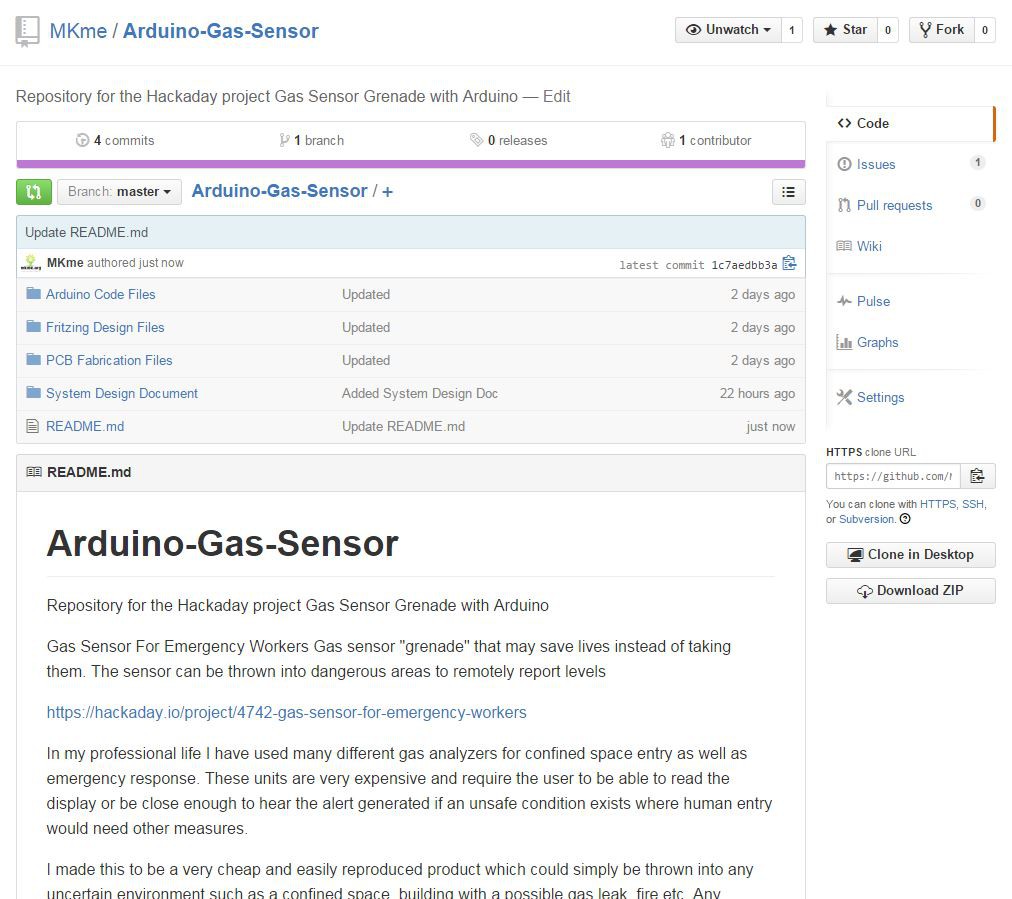Viewport: 1012px width, 899px height.
Task: Open the System Design Document folder
Action: (122, 393)
